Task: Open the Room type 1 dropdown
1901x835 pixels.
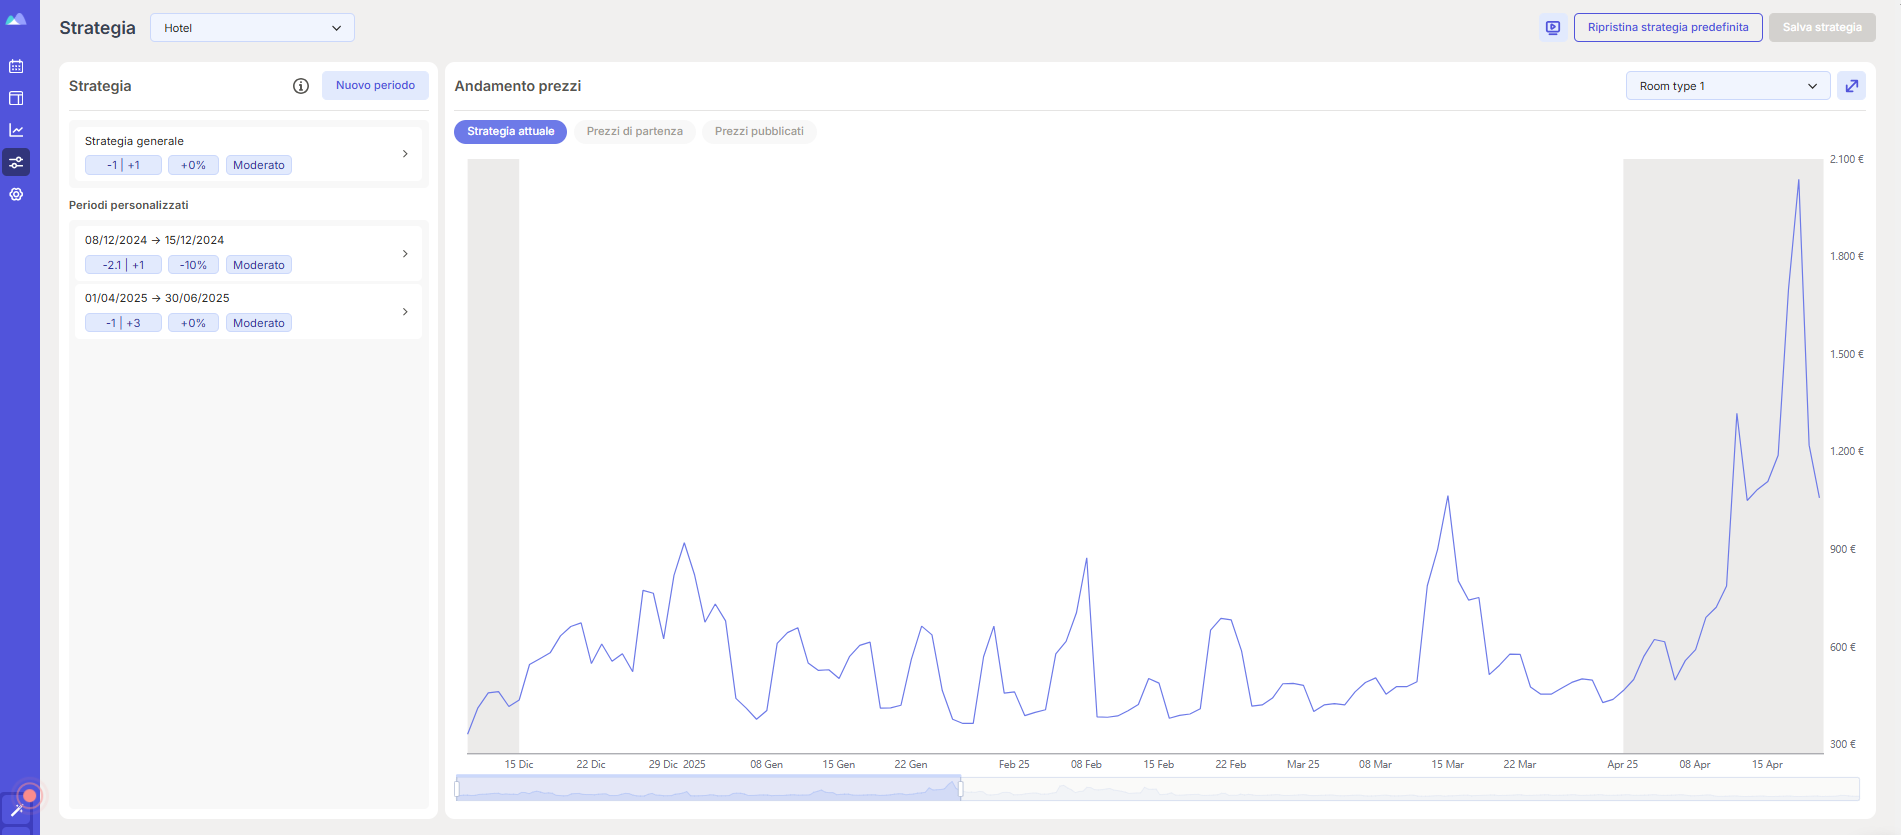Action: click(x=1728, y=86)
